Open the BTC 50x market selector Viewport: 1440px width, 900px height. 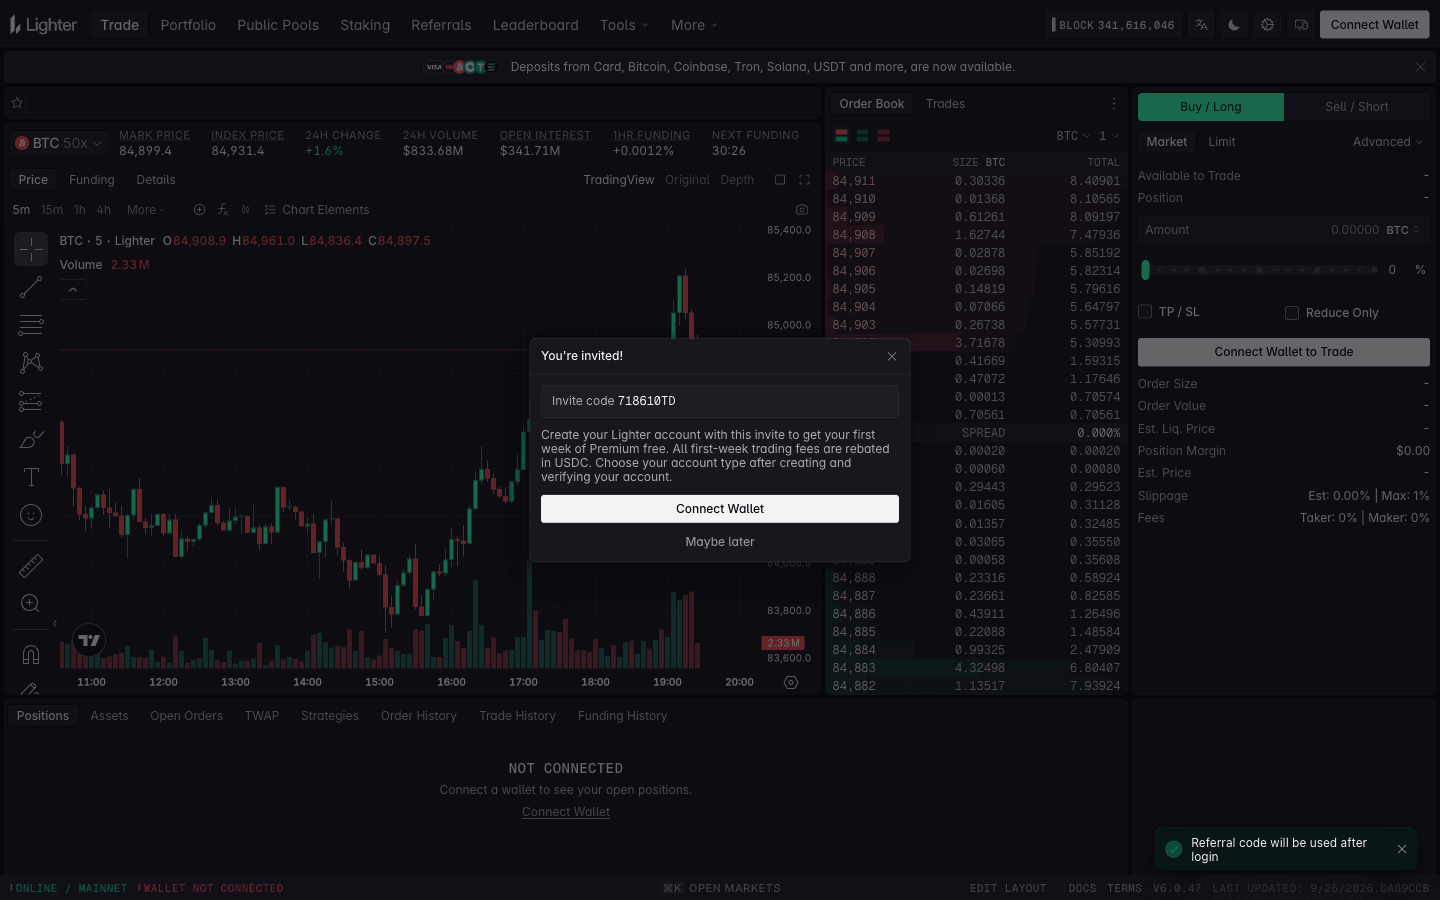point(58,143)
